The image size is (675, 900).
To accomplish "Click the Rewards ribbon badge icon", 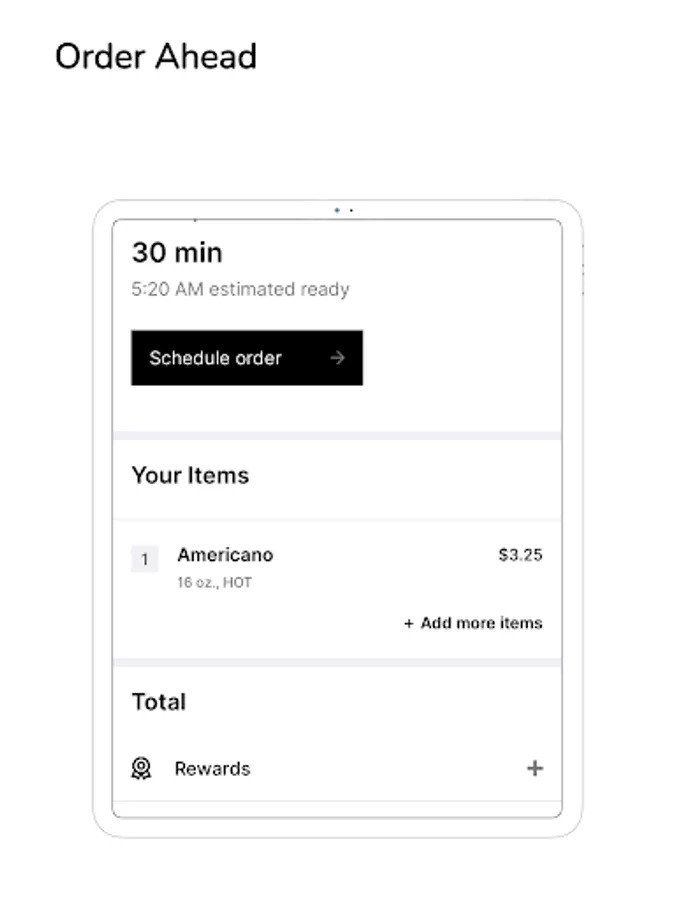I will (141, 768).
